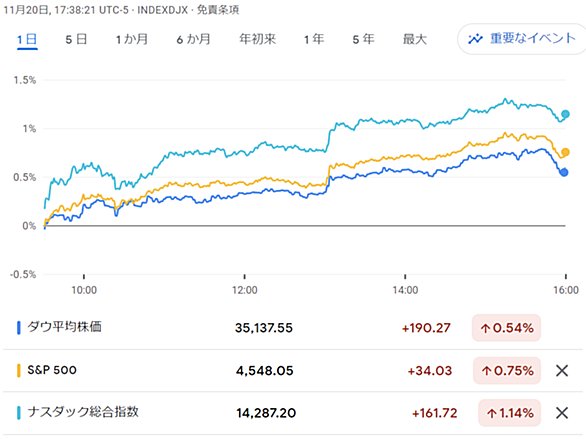The width and height of the screenshot is (586, 439).
Task: Select the 6か月 range tab
Action: 193,39
